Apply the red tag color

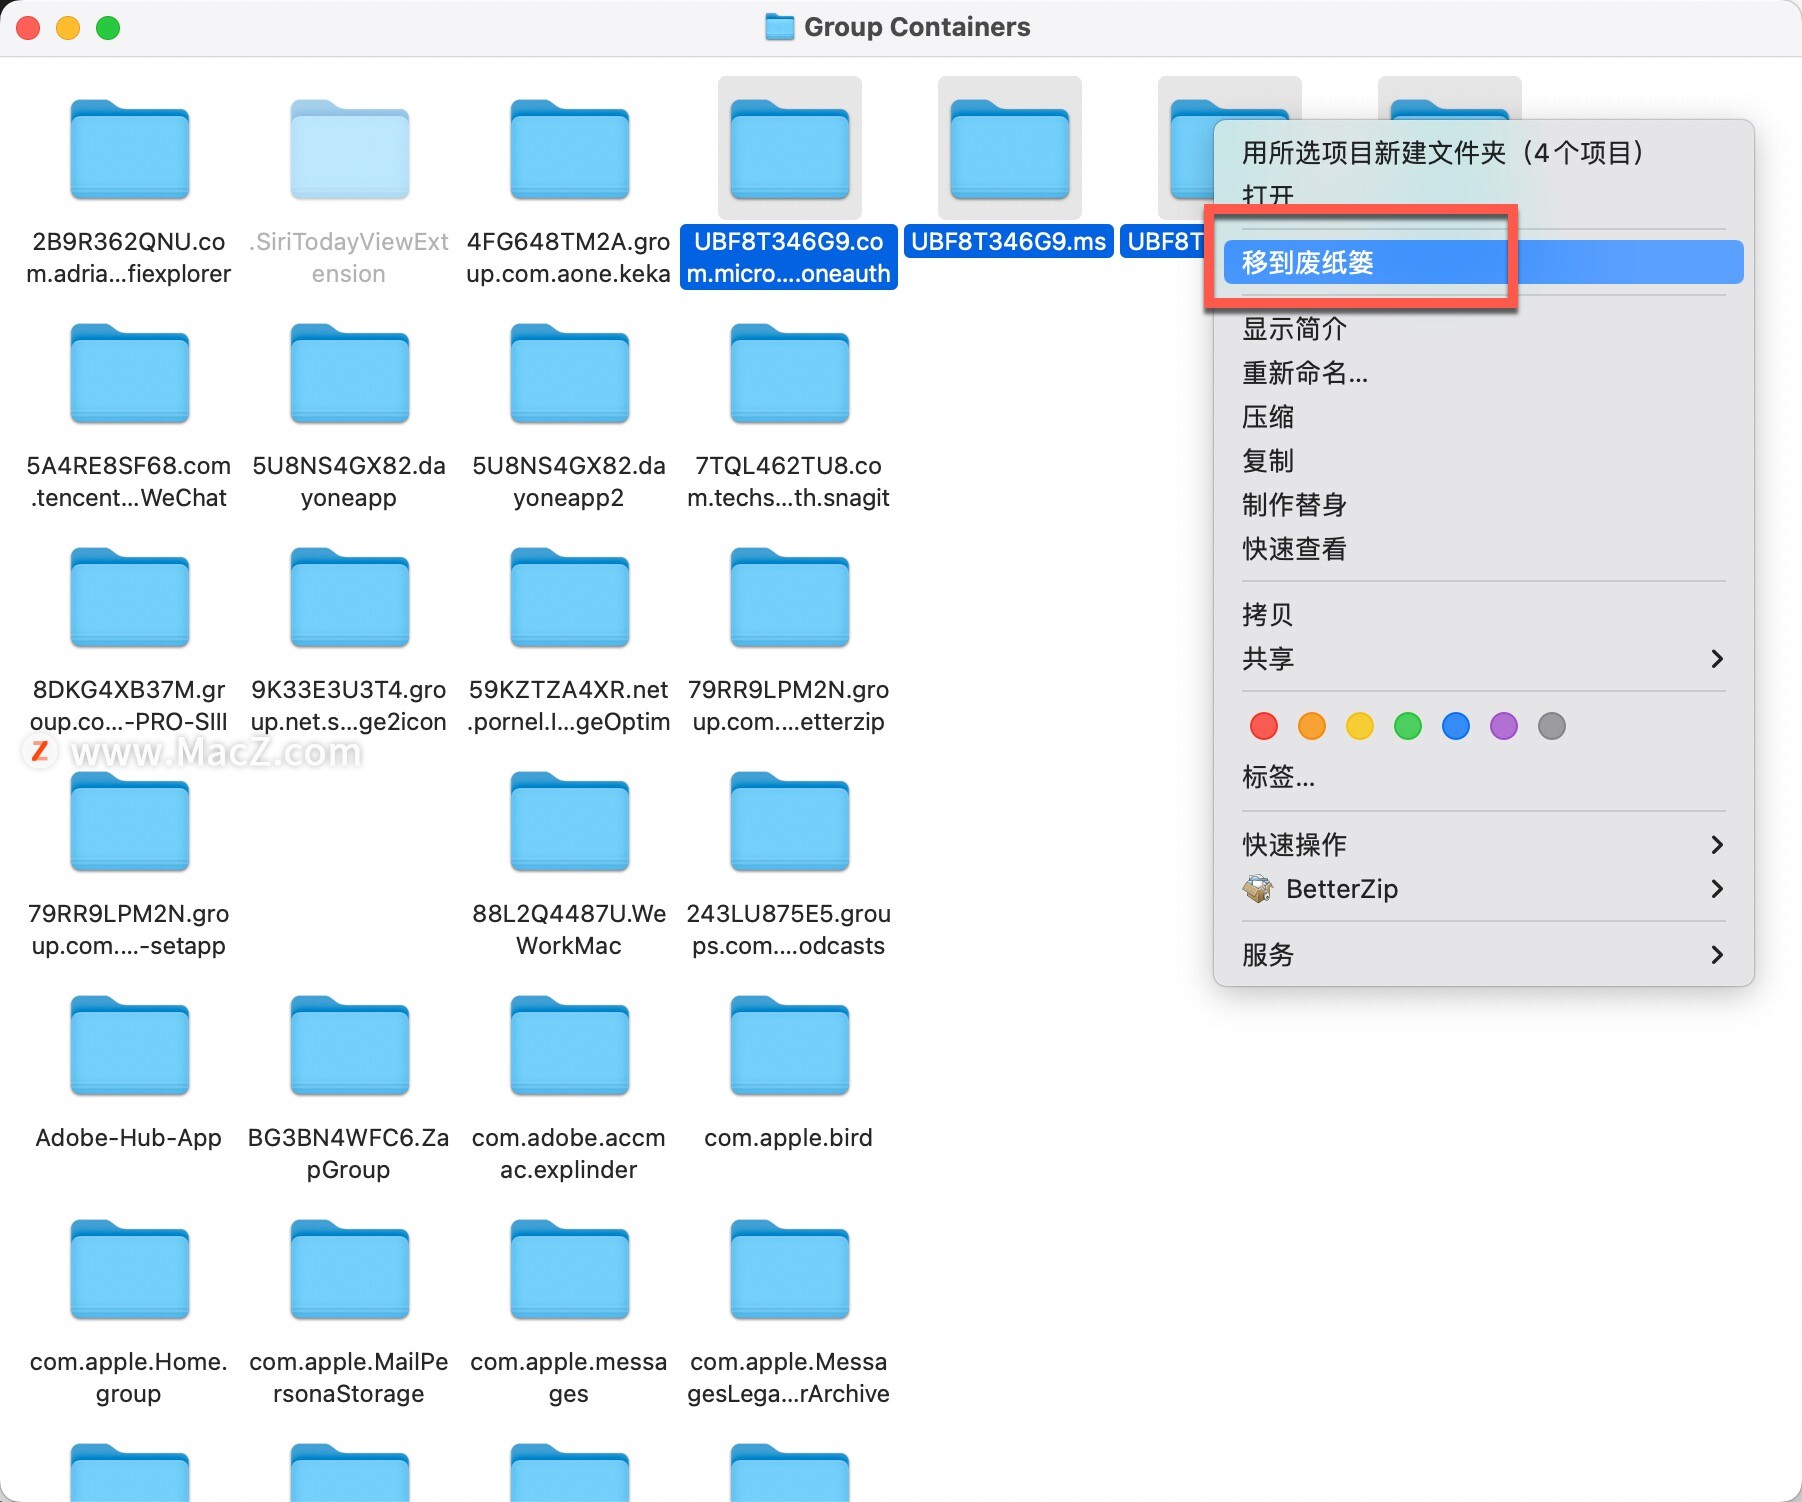pos(1264,726)
